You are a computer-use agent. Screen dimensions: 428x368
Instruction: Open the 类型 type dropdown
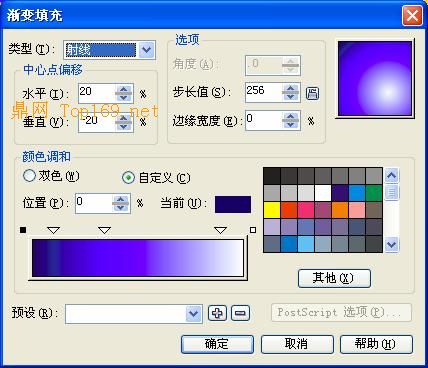(147, 50)
